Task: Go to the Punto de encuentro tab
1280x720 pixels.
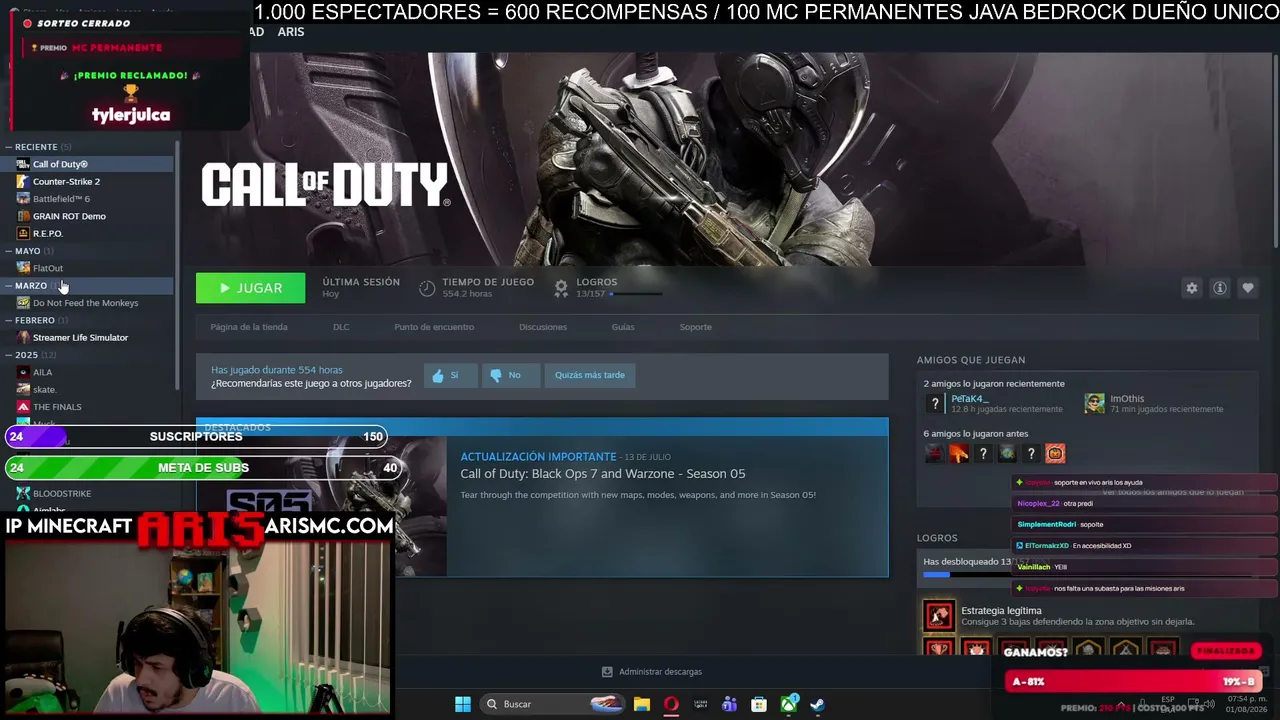Action: [434, 327]
